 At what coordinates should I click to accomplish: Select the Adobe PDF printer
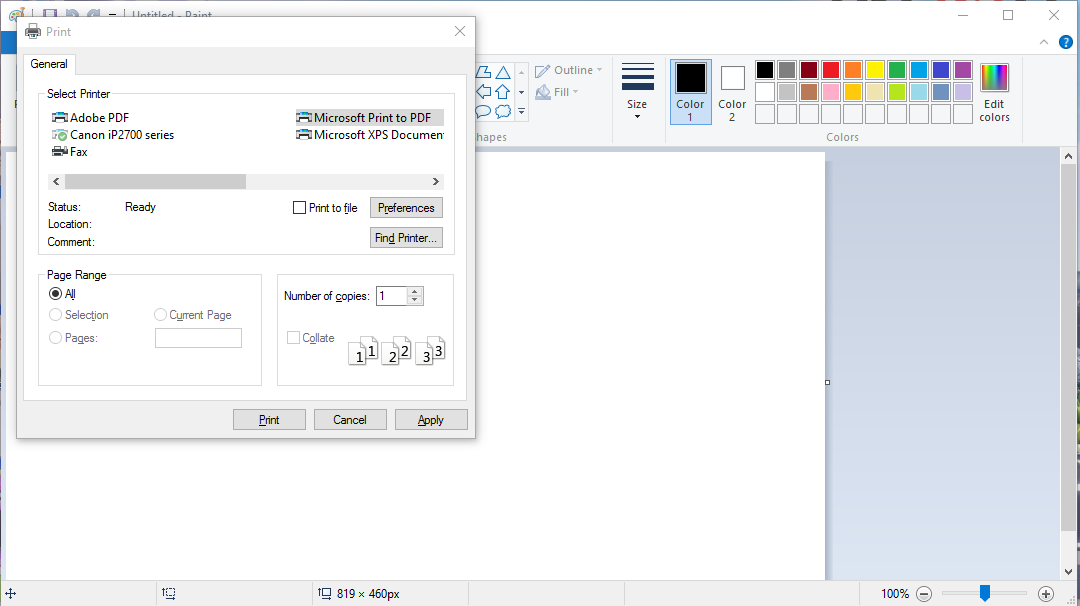[x=91, y=118]
